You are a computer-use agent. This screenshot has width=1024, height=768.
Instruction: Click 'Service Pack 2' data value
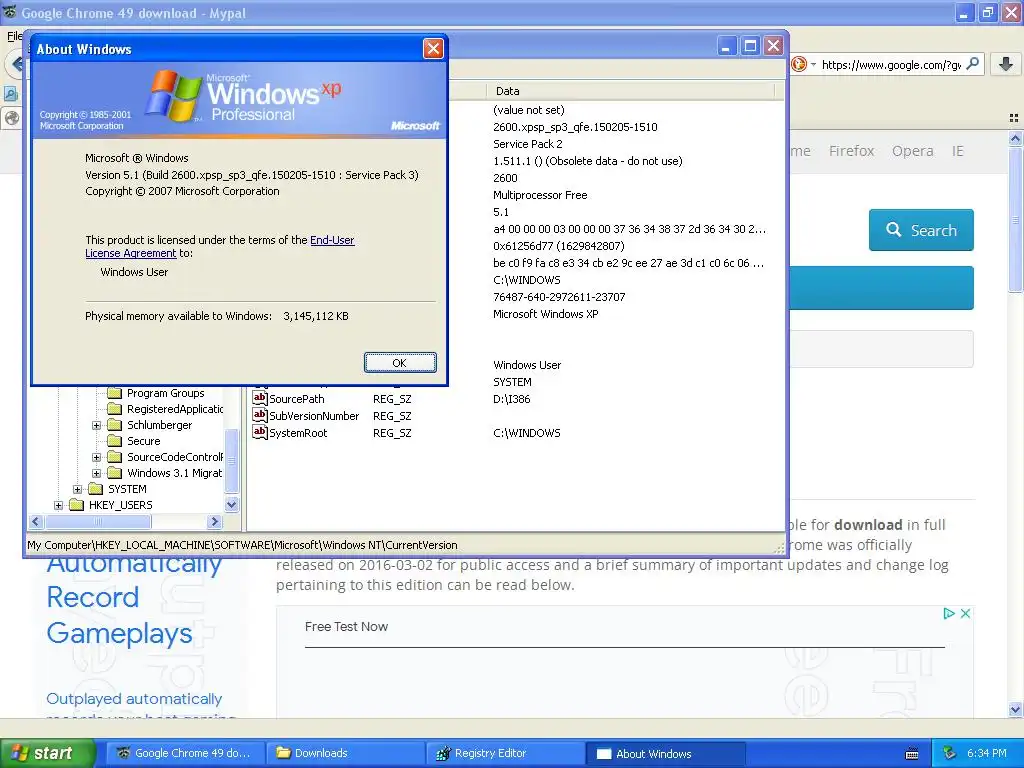tap(528, 144)
